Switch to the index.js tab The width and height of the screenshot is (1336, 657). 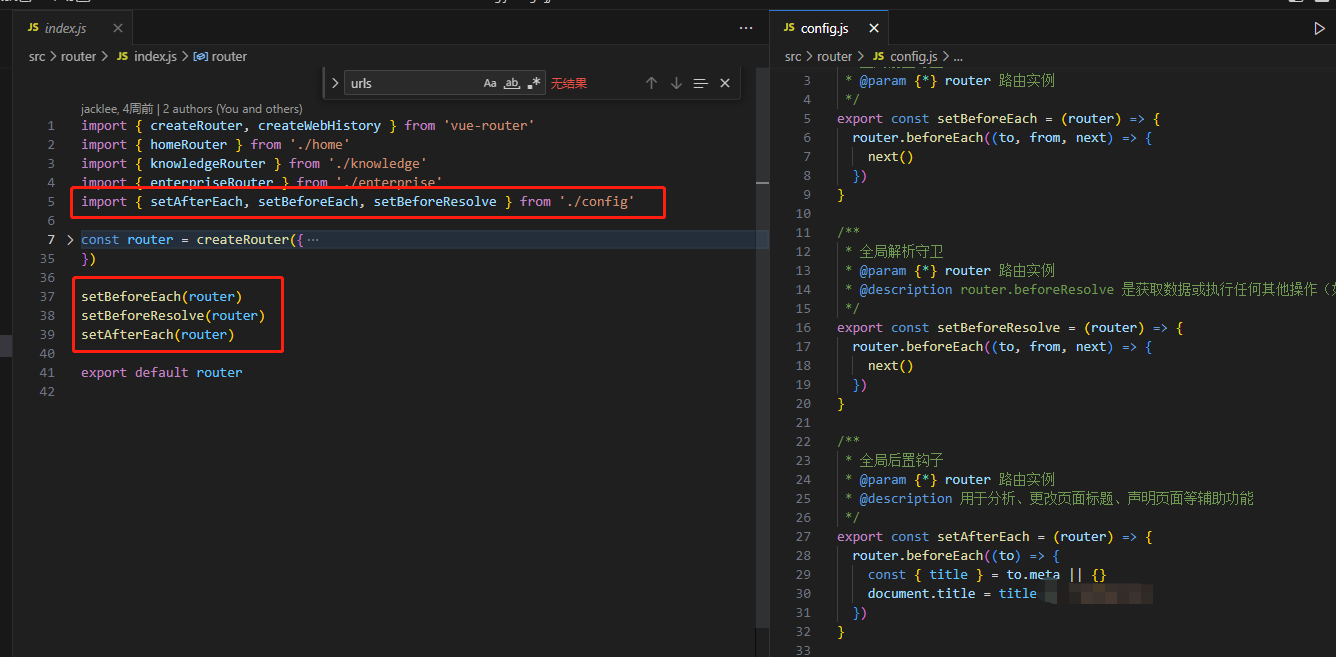(x=65, y=28)
